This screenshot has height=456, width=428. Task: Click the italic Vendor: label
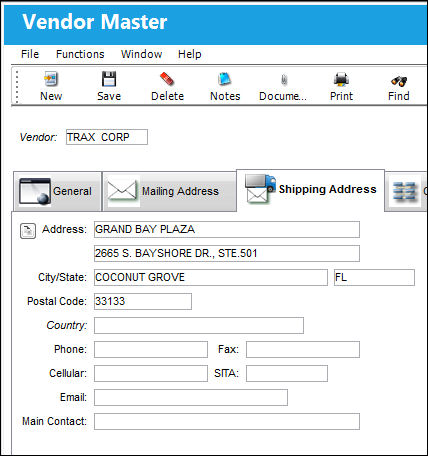tap(38, 137)
